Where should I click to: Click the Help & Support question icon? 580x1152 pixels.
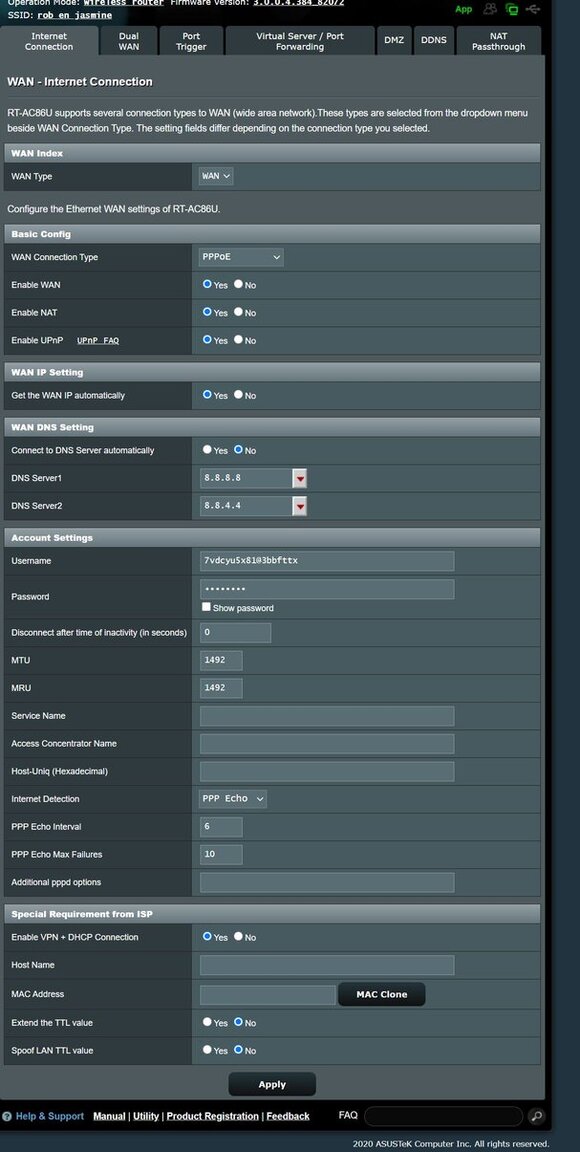[x=7, y=1117]
